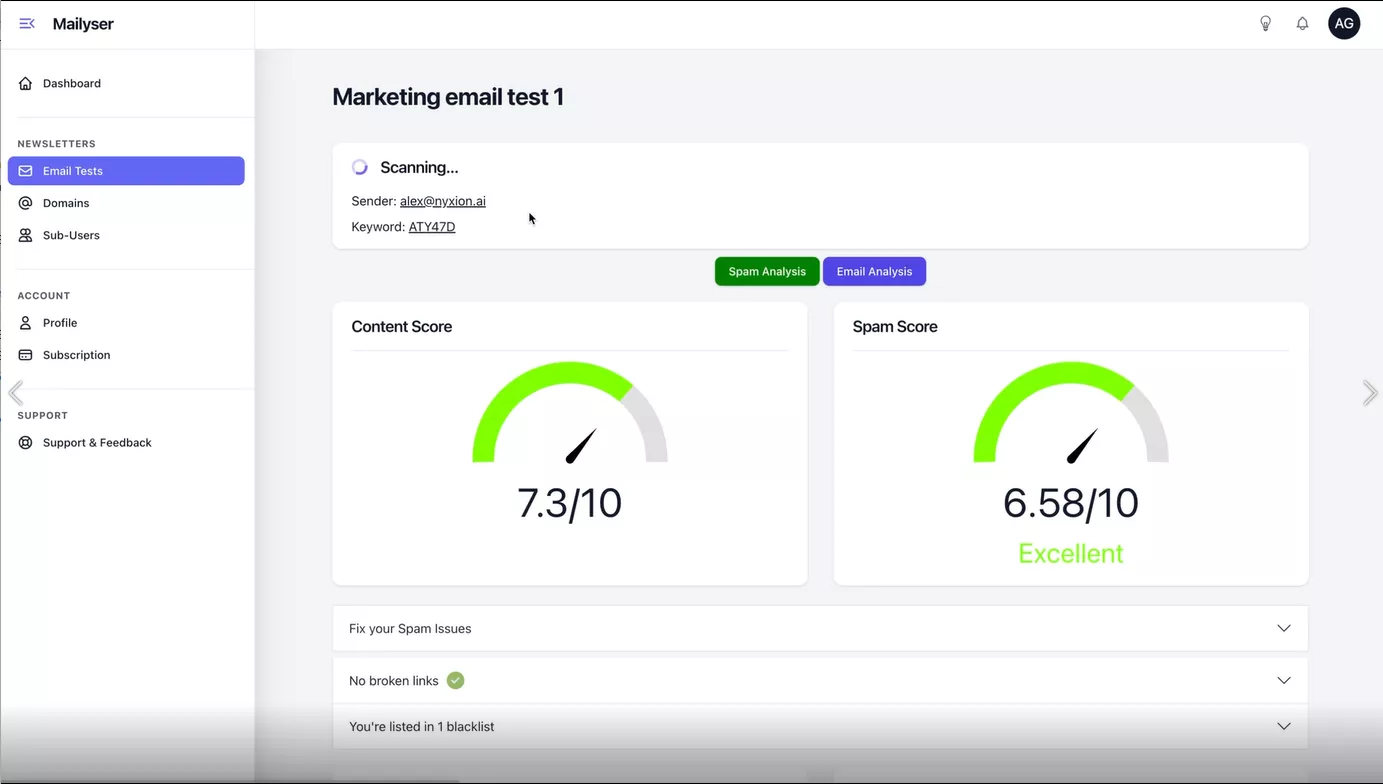Screen dimensions: 1383x784
Task: Click the ATY47D keyword link
Action: tap(431, 227)
